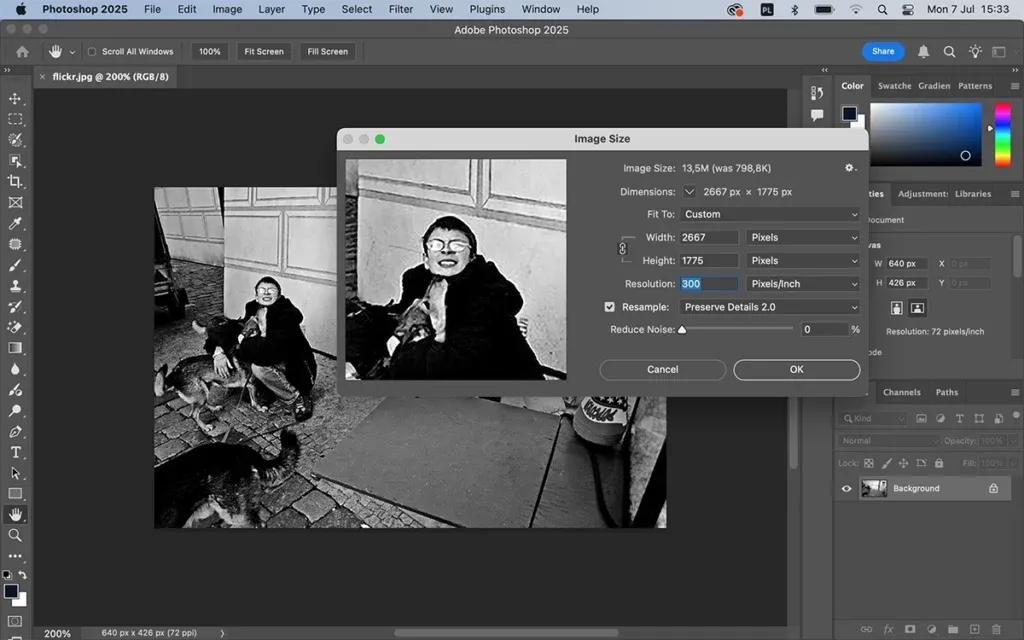Select the Type tool
Image resolution: width=1024 pixels, height=640 pixels.
click(15, 452)
